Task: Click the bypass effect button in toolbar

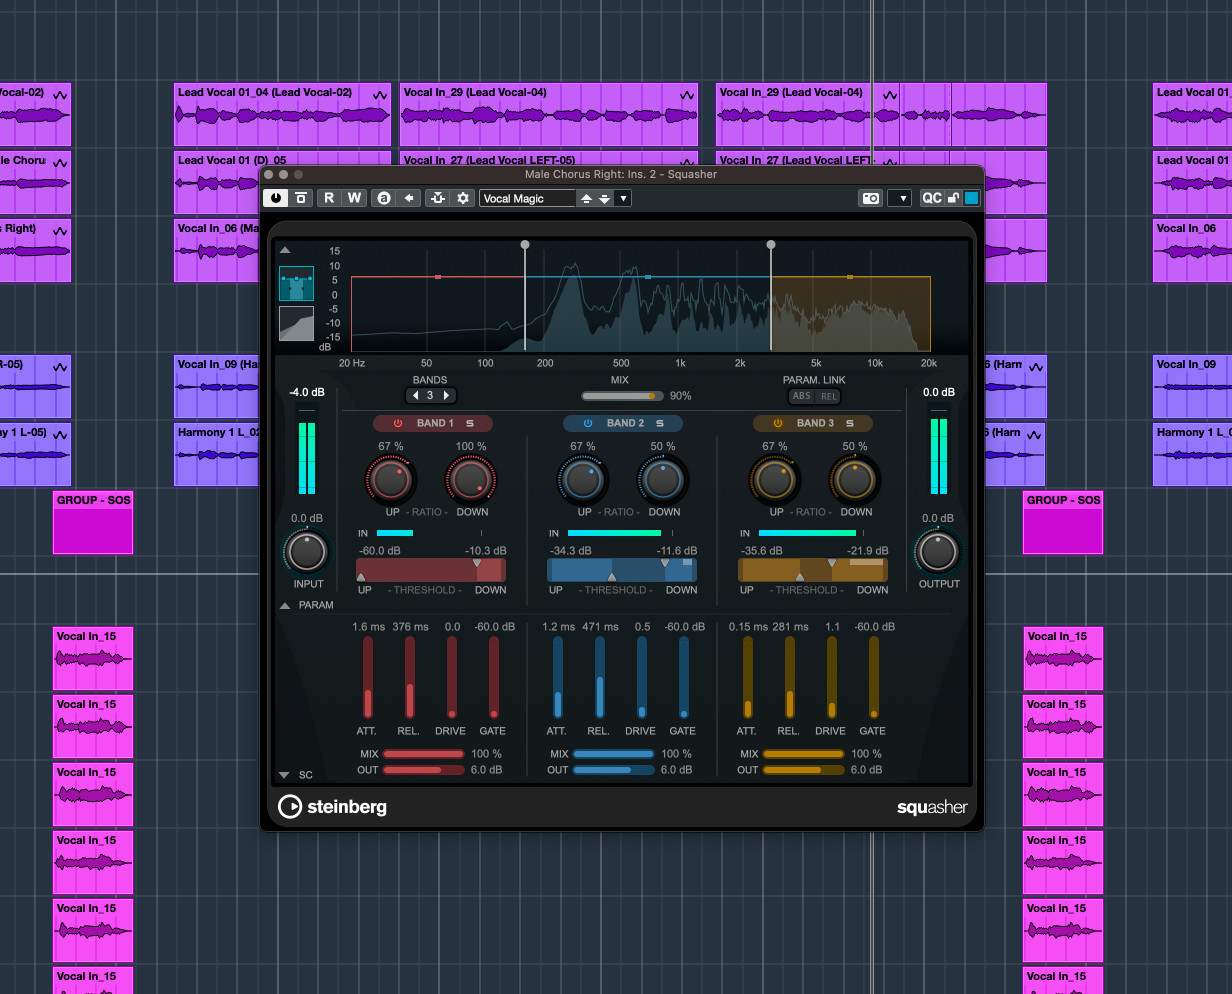Action: (301, 198)
